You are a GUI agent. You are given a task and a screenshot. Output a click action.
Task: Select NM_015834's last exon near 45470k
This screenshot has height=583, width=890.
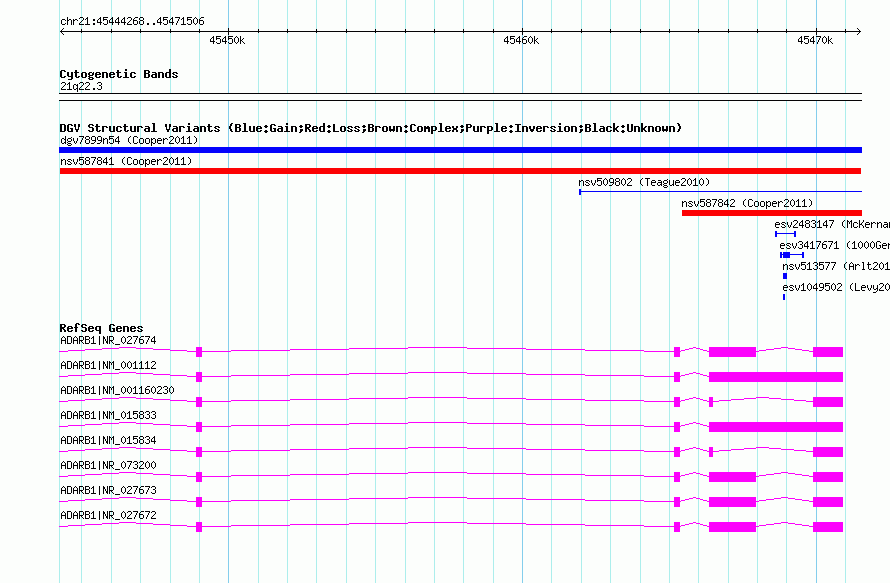tap(828, 452)
